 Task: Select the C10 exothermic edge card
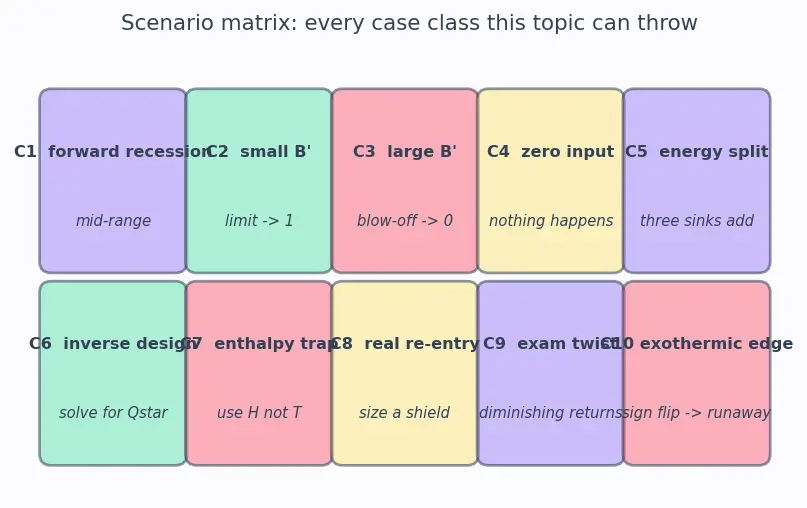pos(697,373)
